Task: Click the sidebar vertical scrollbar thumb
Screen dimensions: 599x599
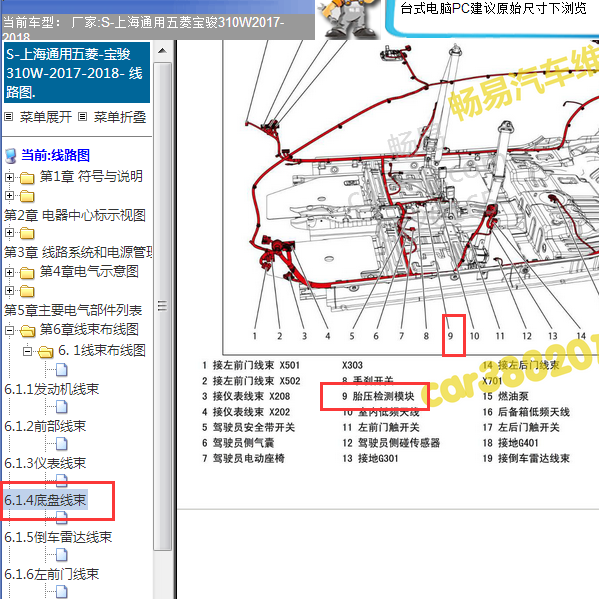Action: 162,306
